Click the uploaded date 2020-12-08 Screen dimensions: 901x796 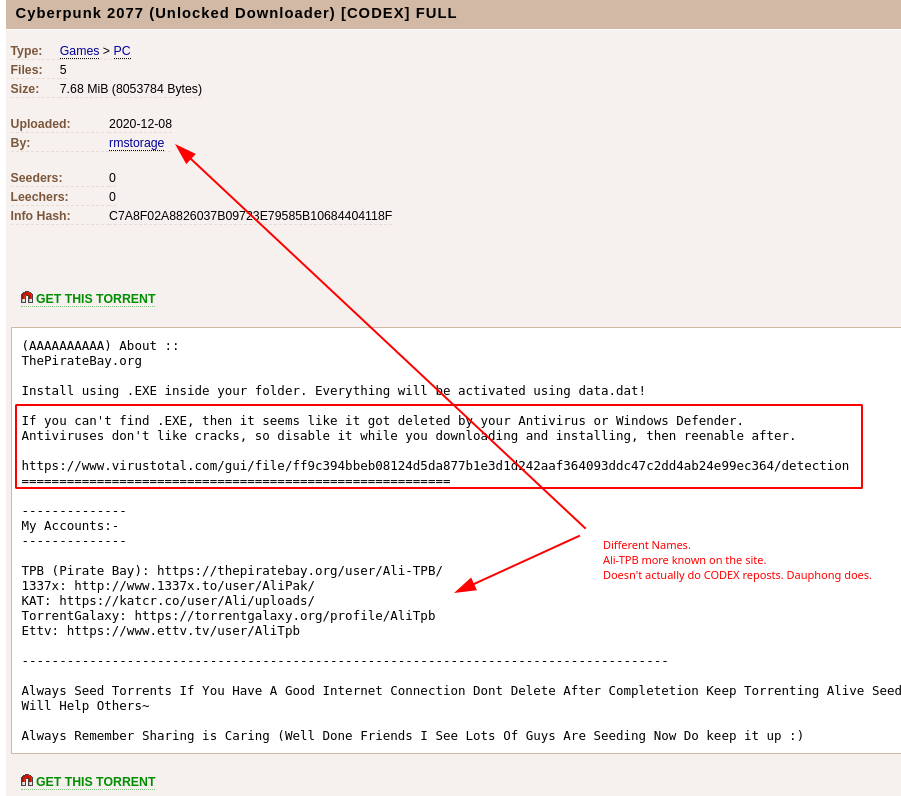point(140,124)
